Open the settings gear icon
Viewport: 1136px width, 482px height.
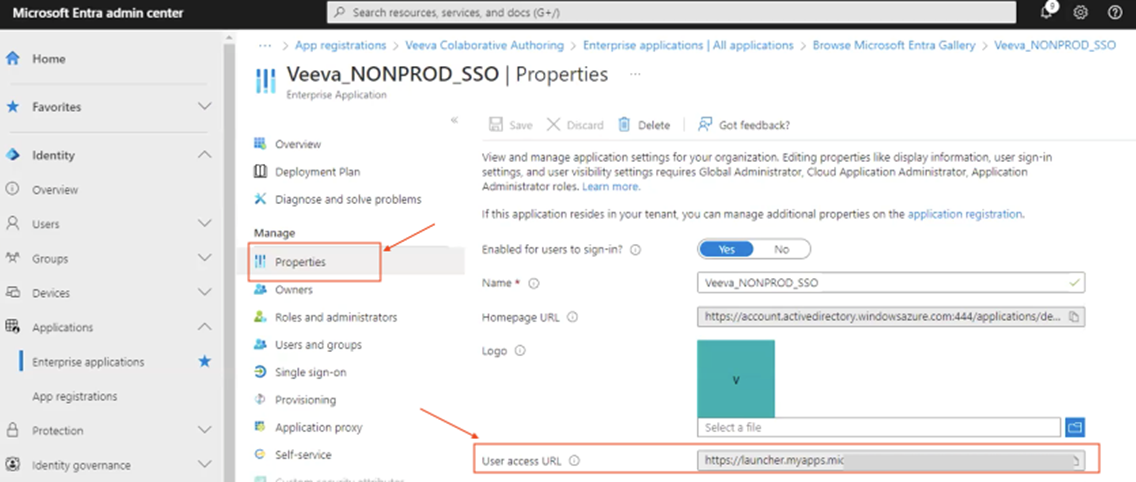(1080, 12)
